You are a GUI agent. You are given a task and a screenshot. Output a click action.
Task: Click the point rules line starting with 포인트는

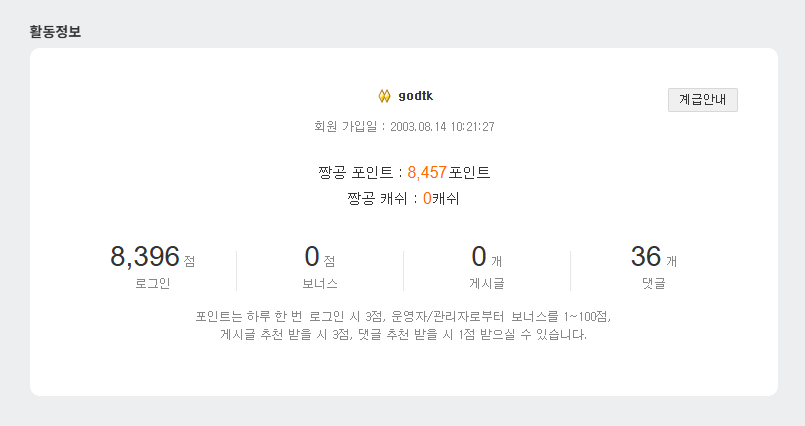coord(403,316)
